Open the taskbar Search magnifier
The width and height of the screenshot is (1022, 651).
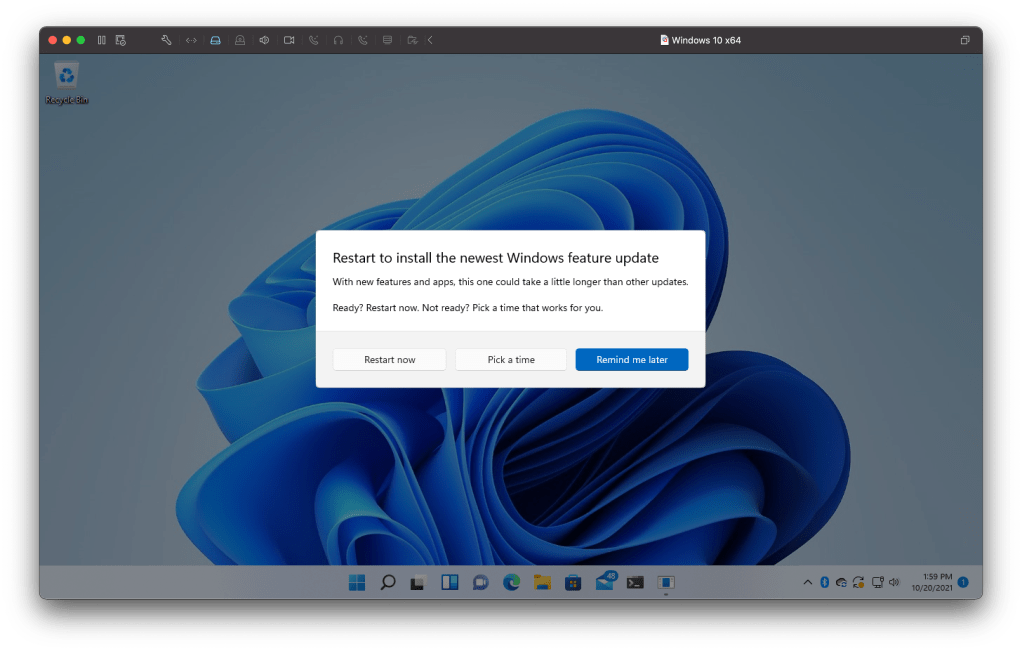point(388,582)
